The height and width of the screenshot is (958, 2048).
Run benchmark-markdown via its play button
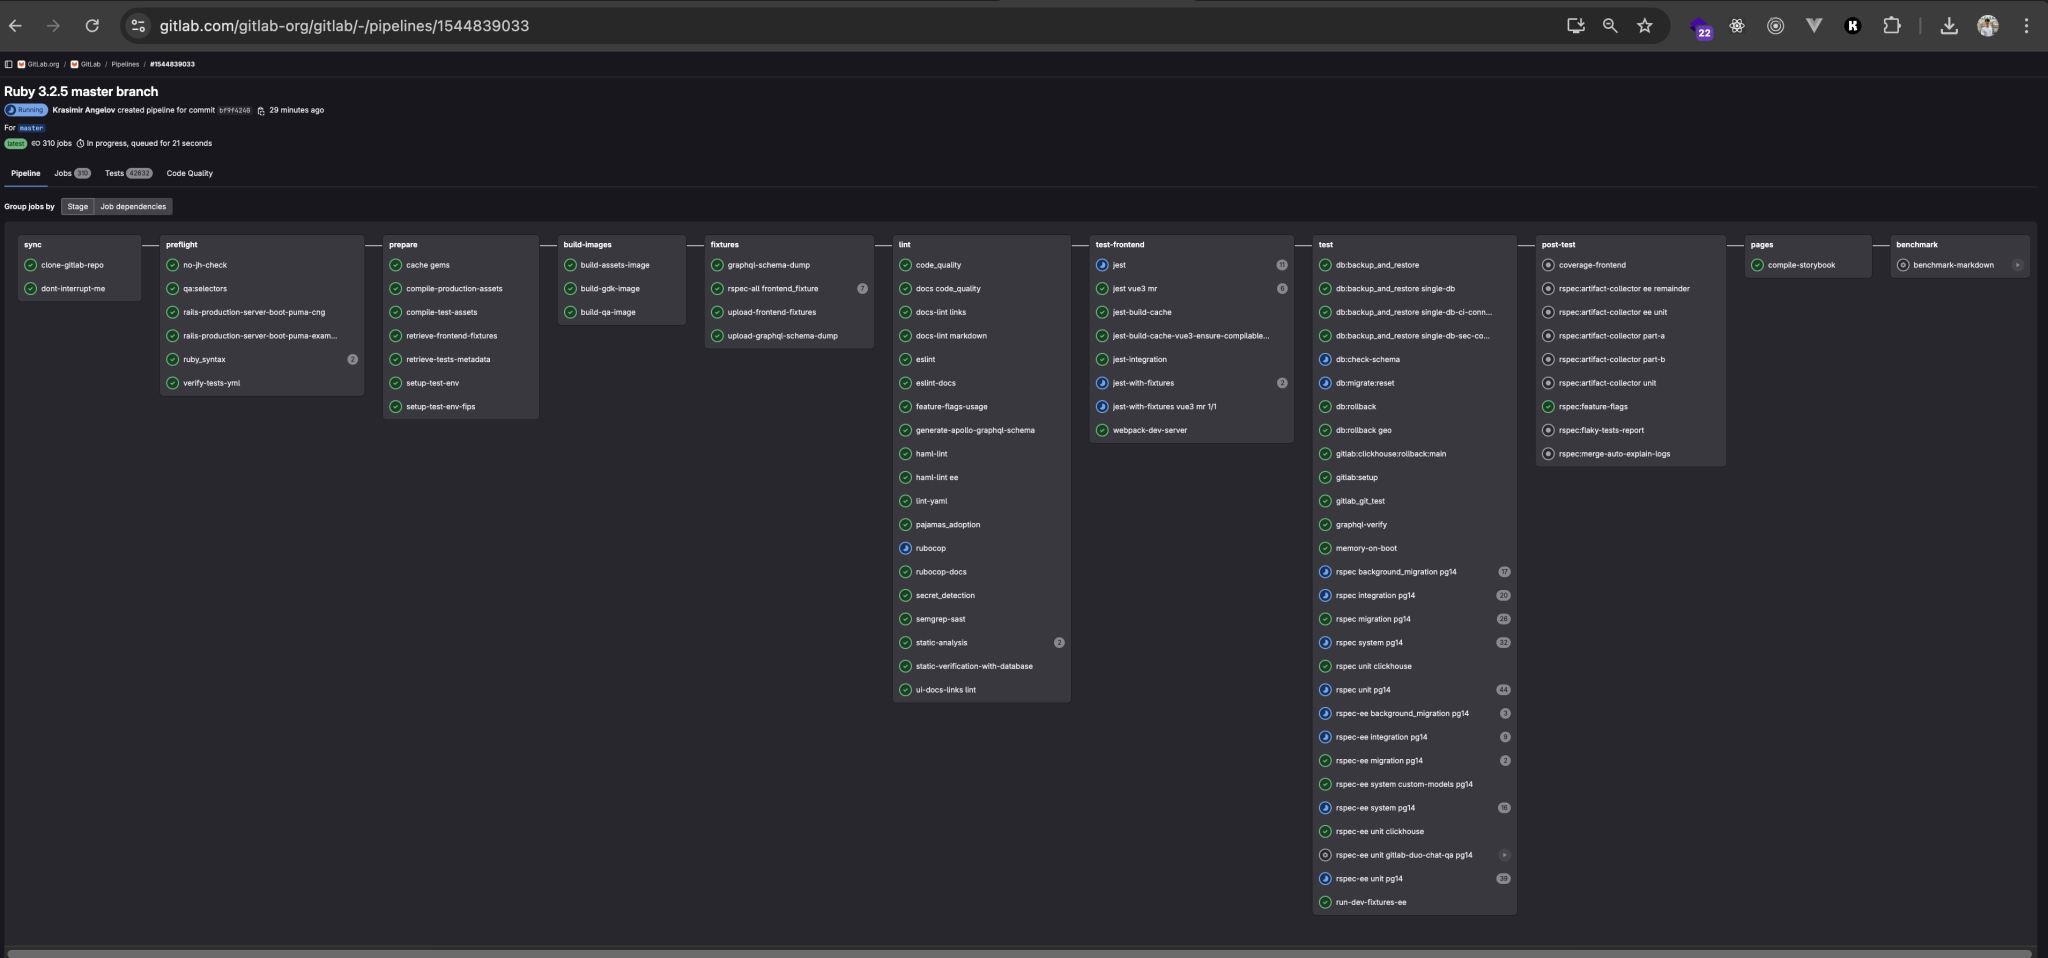[2018, 265]
